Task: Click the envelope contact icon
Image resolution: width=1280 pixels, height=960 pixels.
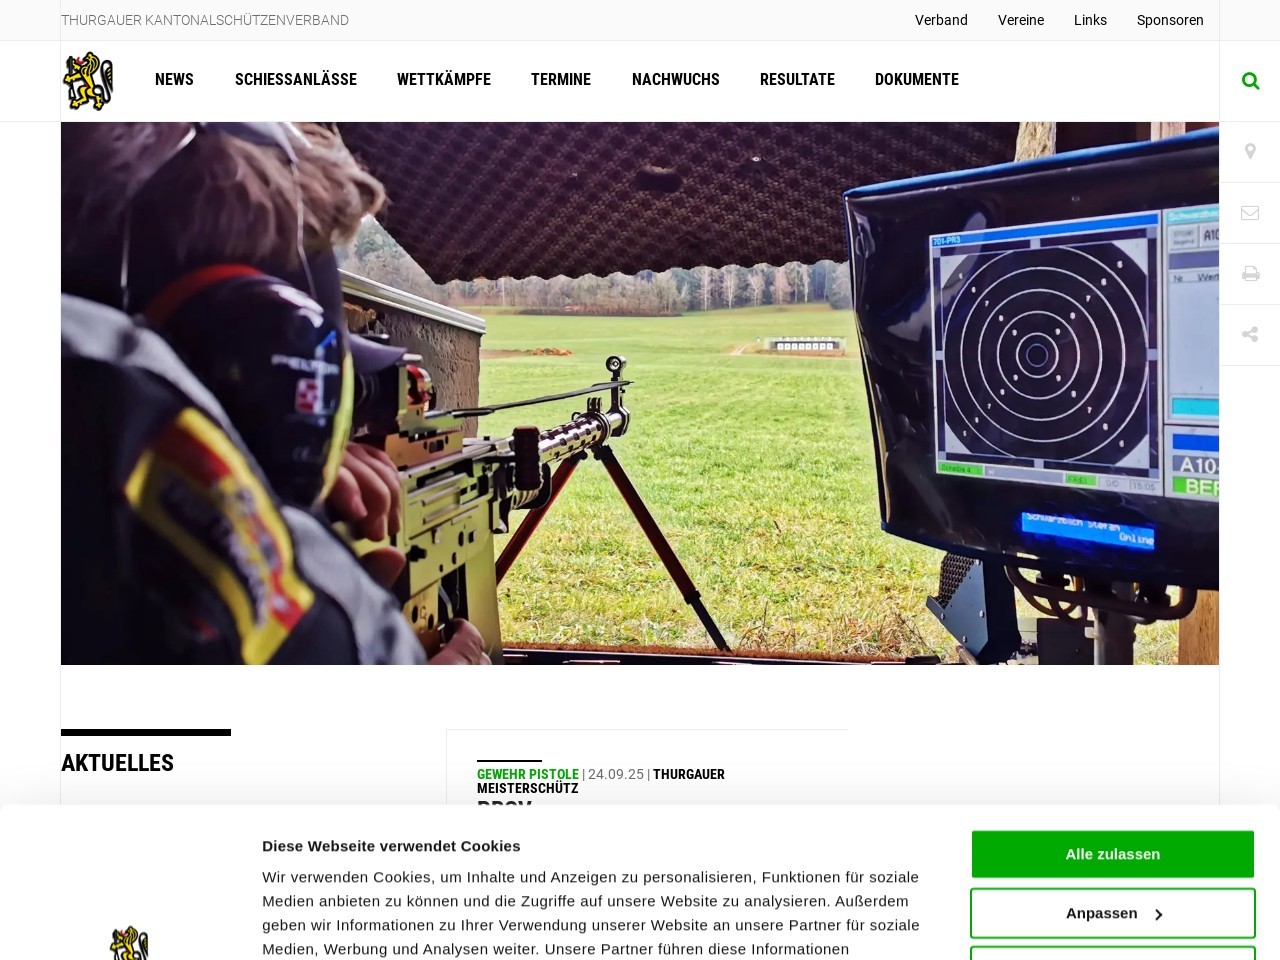Action: 1250,213
